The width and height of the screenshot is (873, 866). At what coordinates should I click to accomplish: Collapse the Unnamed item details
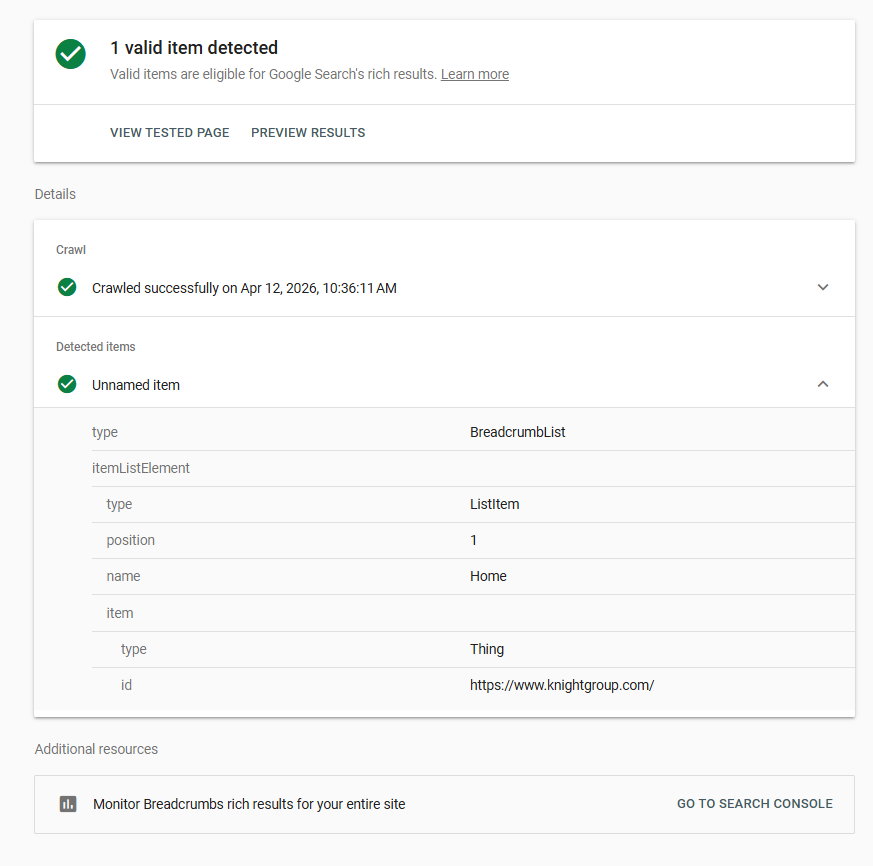point(822,384)
